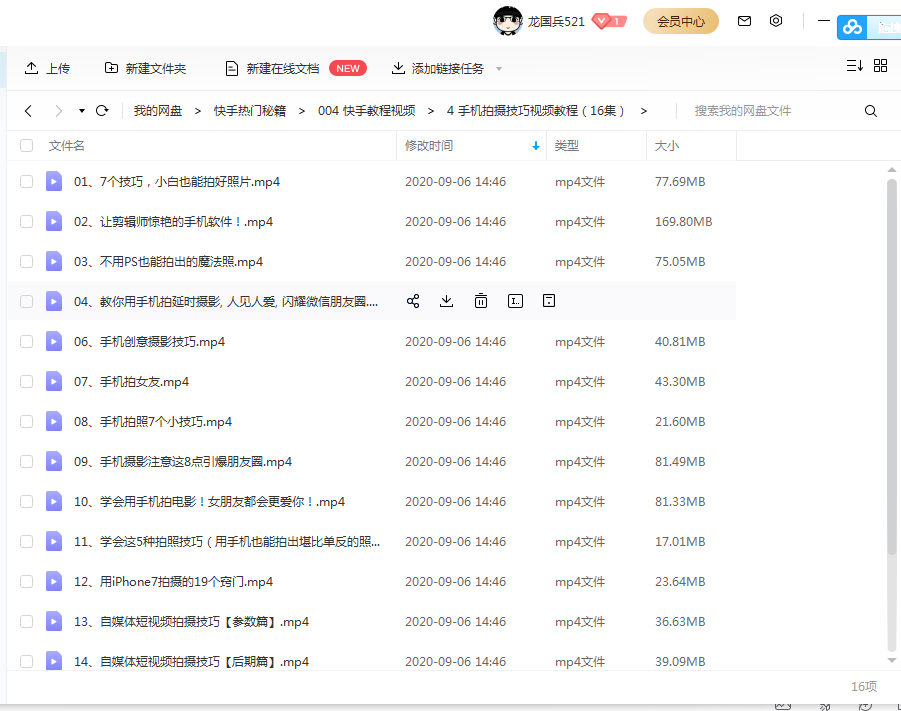Sort by 类型 column header
This screenshot has width=901, height=711.
(567, 145)
